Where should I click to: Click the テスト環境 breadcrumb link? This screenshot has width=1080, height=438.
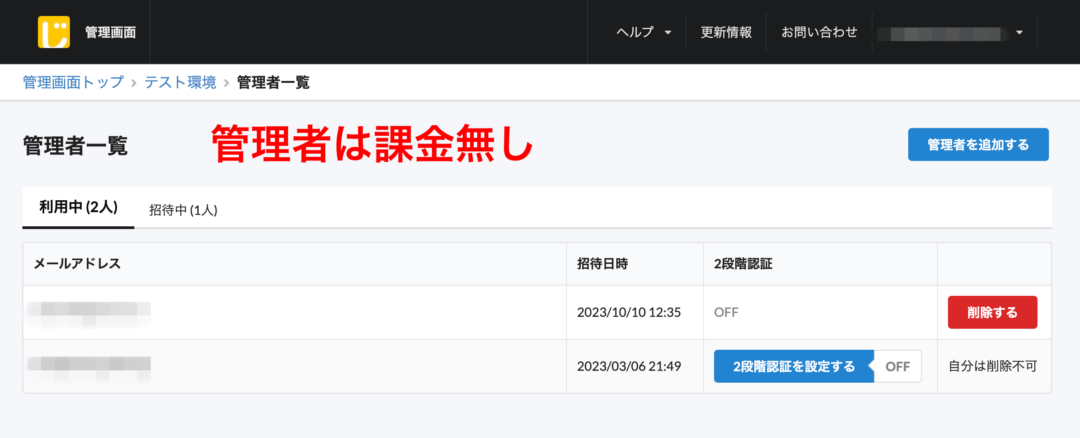coord(180,82)
